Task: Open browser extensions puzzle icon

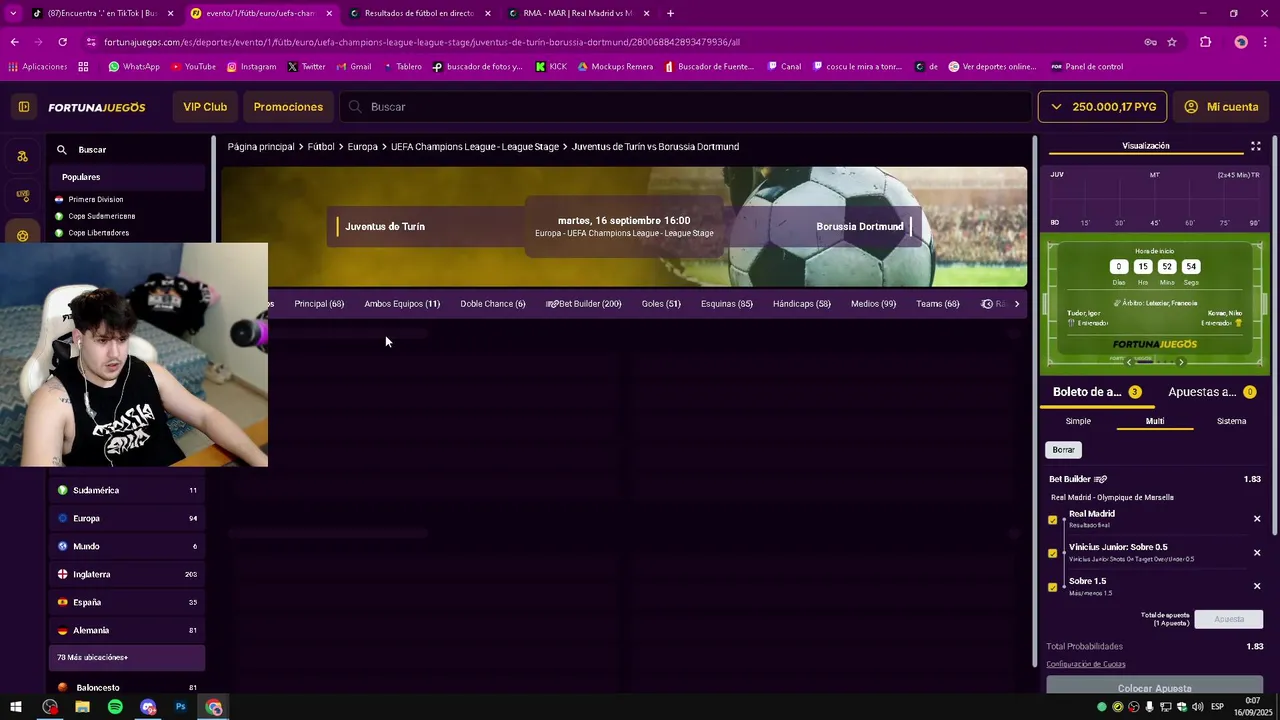Action: [x=1205, y=42]
